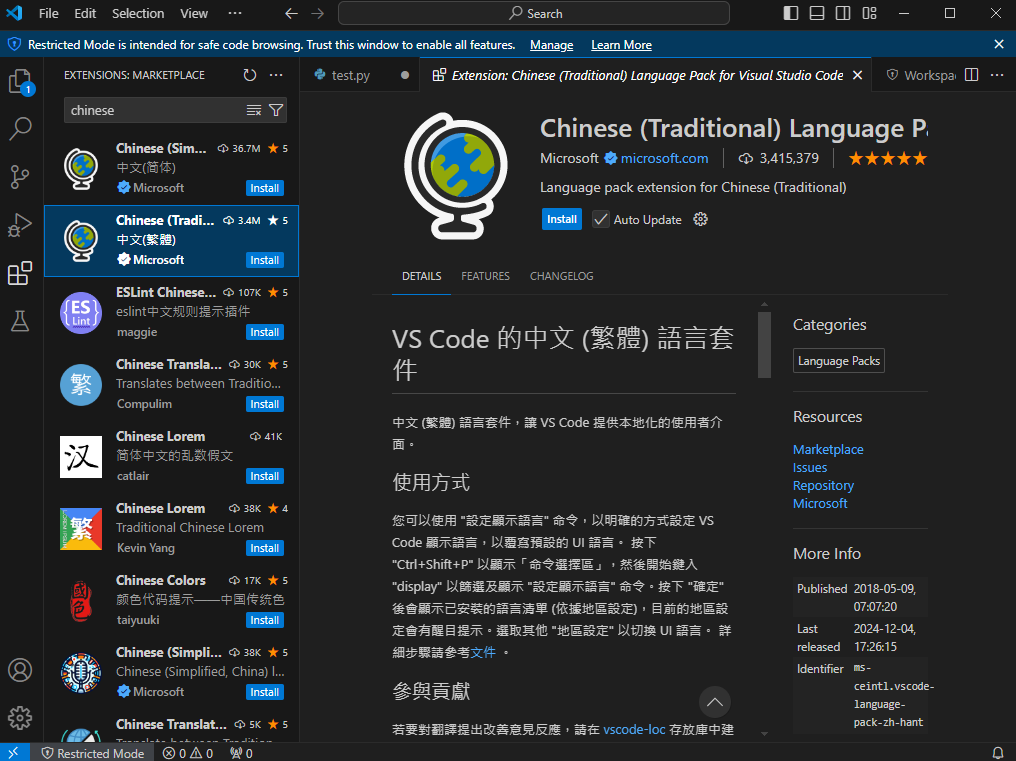Open the Testing flask icon

(20, 321)
